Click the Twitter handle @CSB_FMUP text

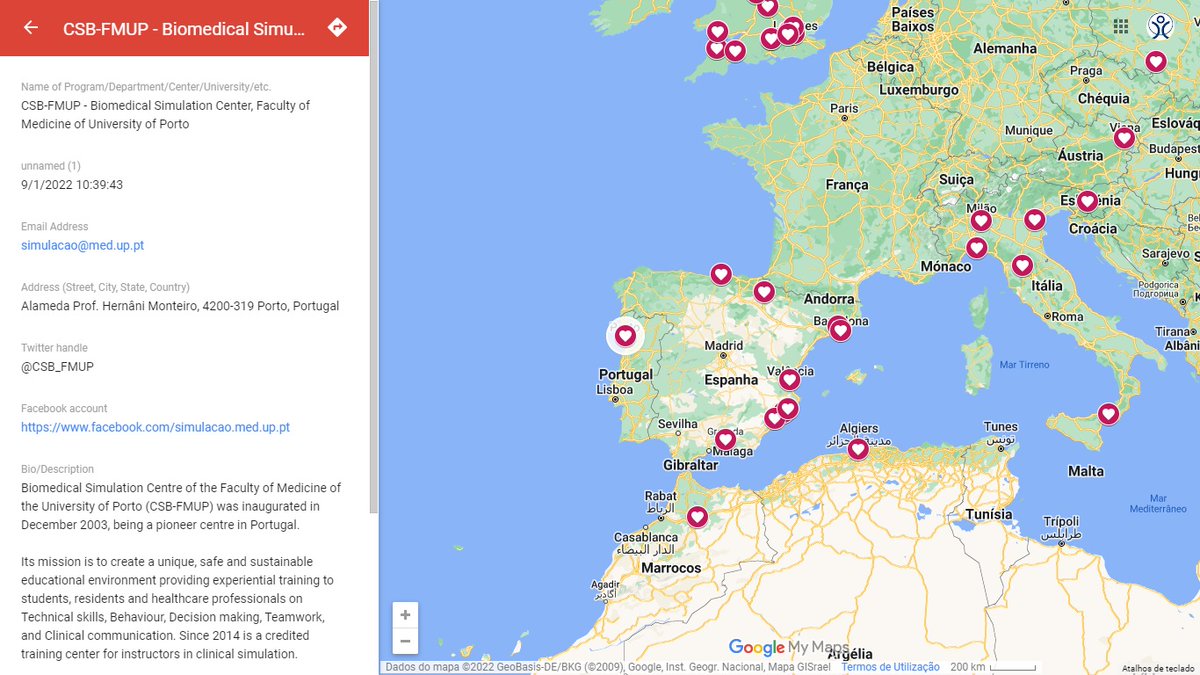click(57, 367)
